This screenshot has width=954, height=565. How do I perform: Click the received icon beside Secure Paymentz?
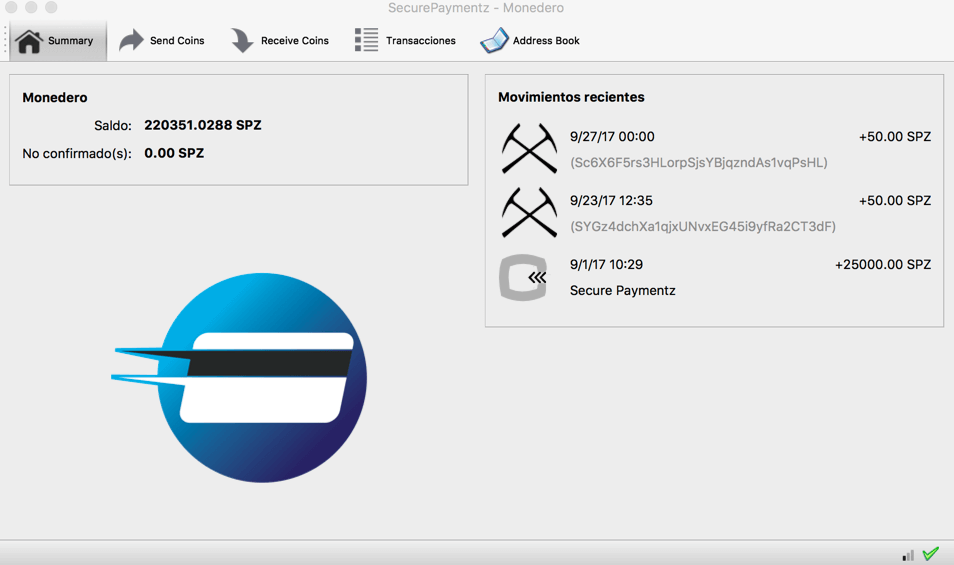pyautogui.click(x=523, y=277)
